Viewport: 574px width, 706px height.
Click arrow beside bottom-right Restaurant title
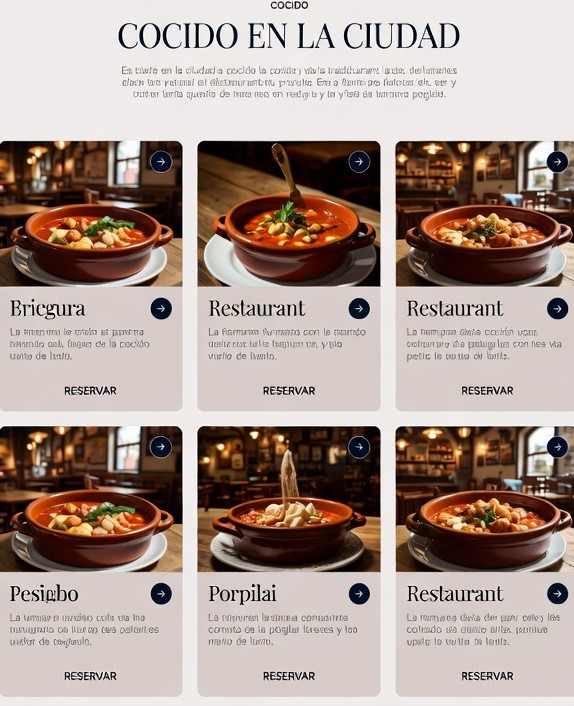[557, 593]
